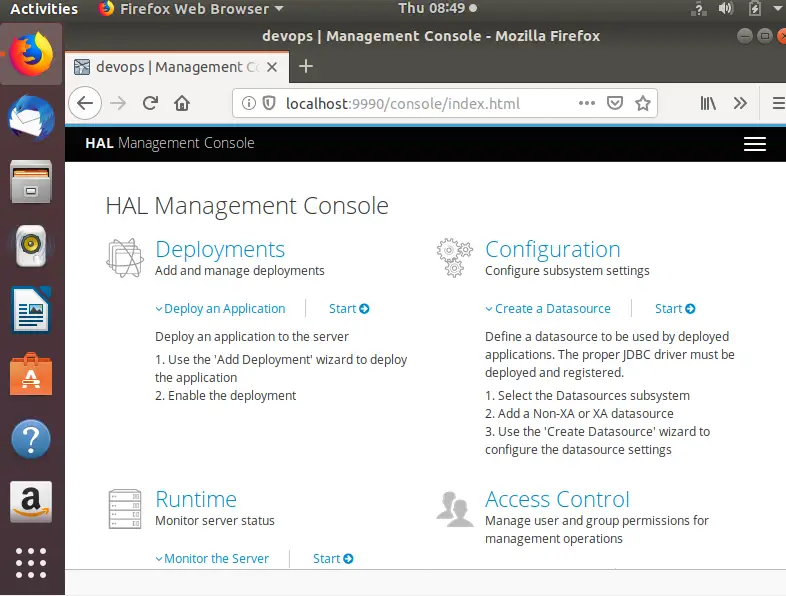Viewport: 786px width, 596px height.
Task: Collapse the Create a Datasource section
Action: coord(548,309)
